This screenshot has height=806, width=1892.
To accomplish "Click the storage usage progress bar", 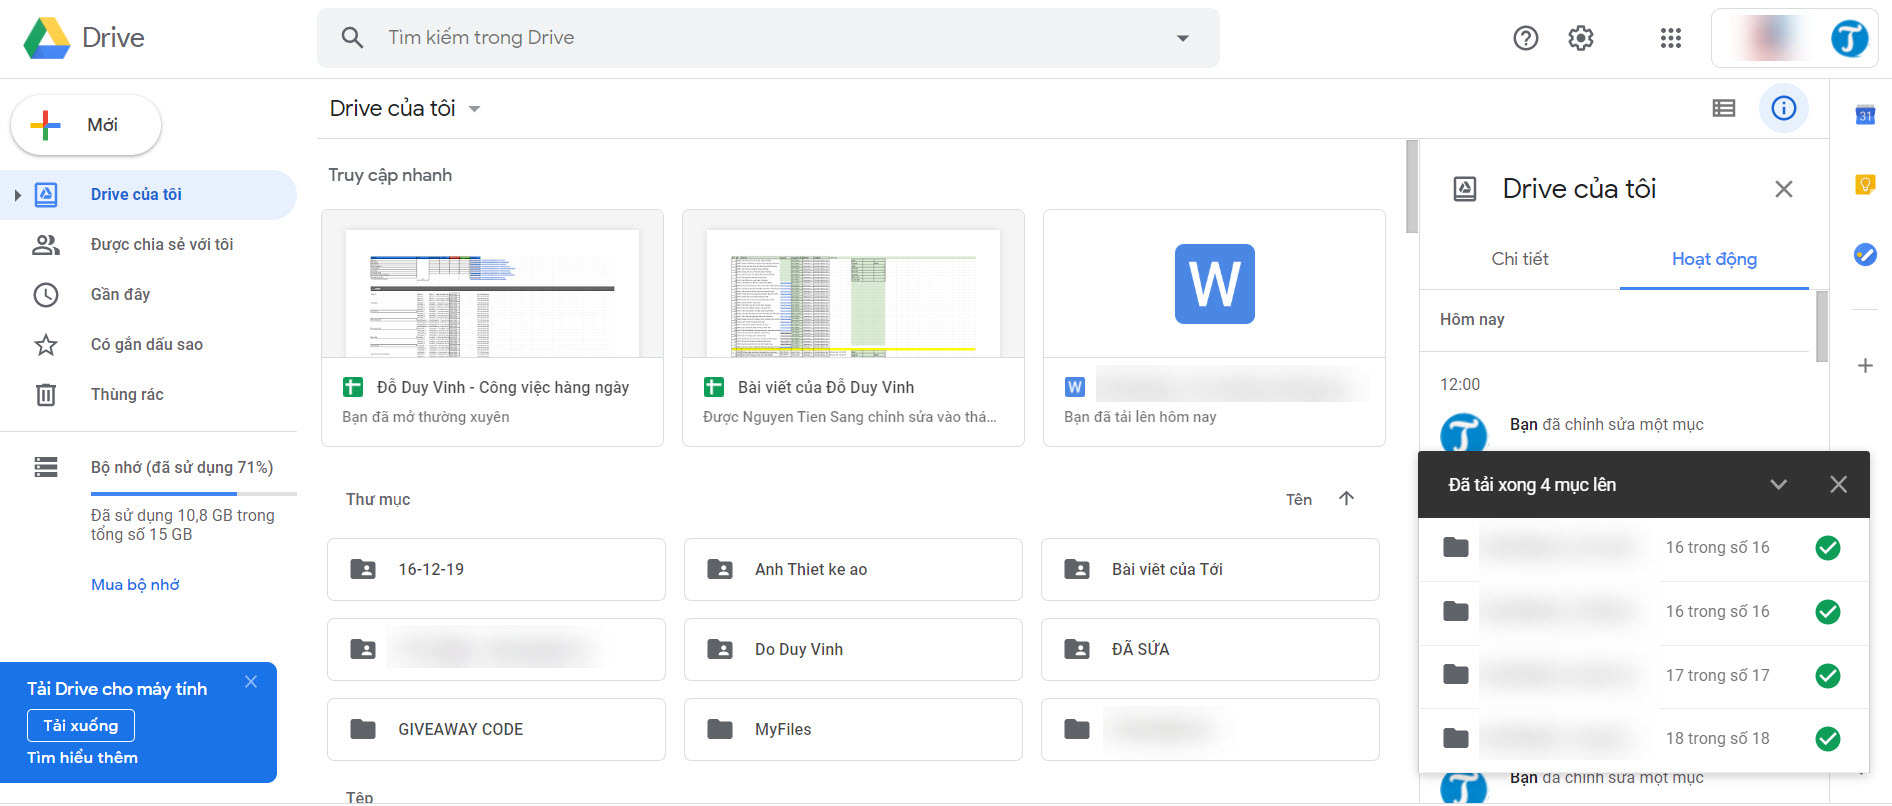I will (194, 494).
